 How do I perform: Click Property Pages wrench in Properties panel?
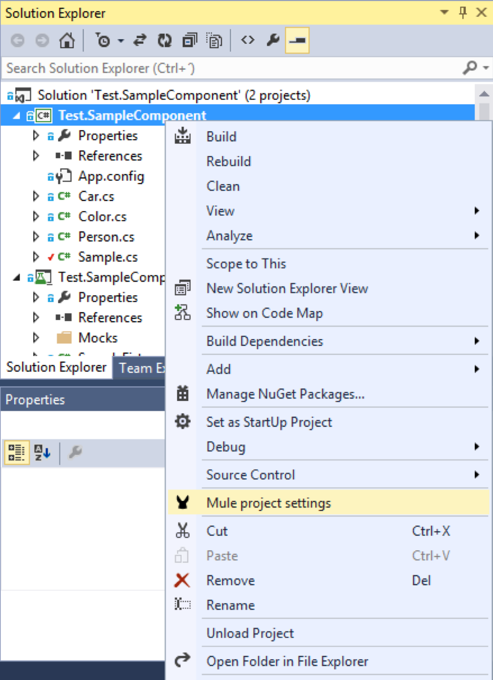tap(75, 452)
